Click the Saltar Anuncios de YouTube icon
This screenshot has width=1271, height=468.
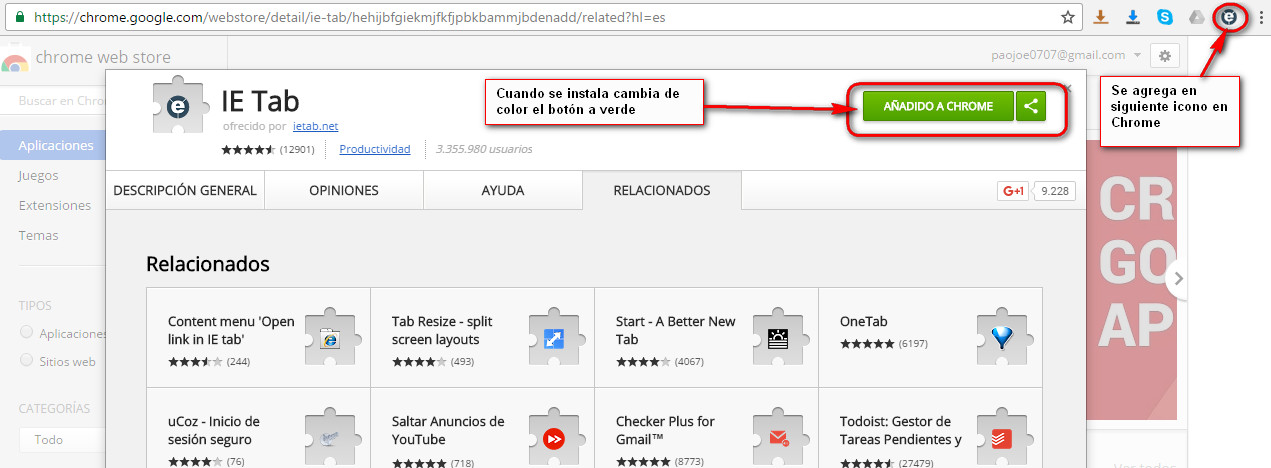[554, 438]
